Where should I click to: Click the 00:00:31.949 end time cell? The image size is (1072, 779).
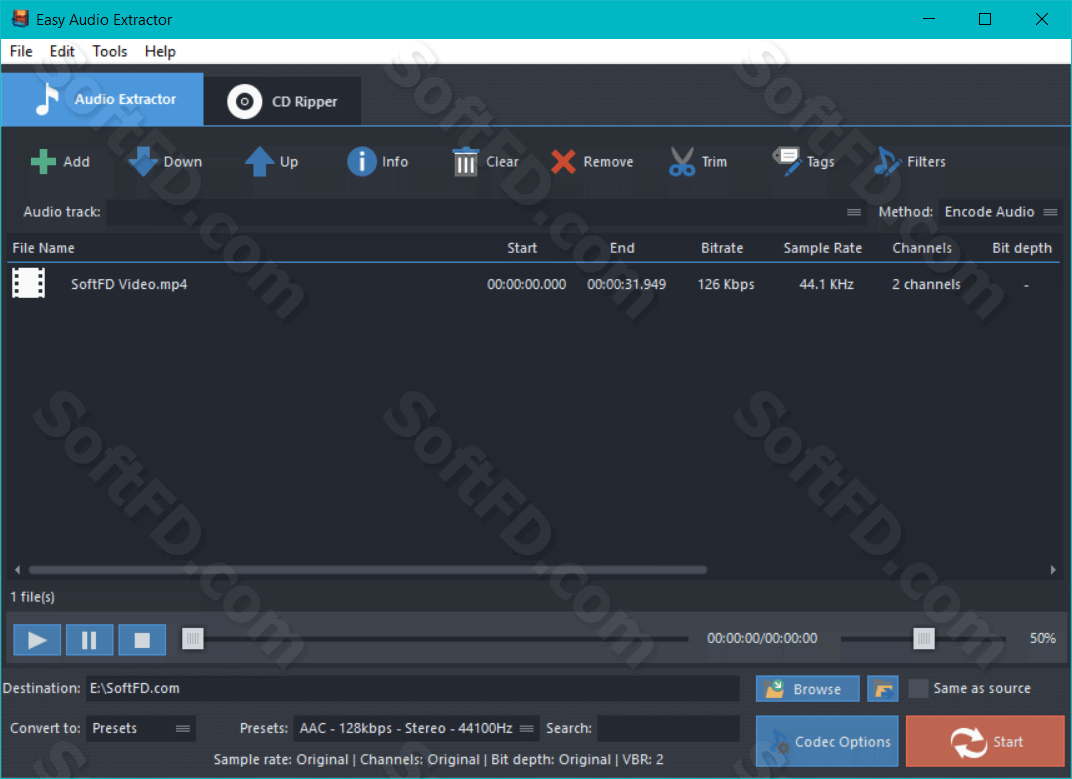(626, 285)
